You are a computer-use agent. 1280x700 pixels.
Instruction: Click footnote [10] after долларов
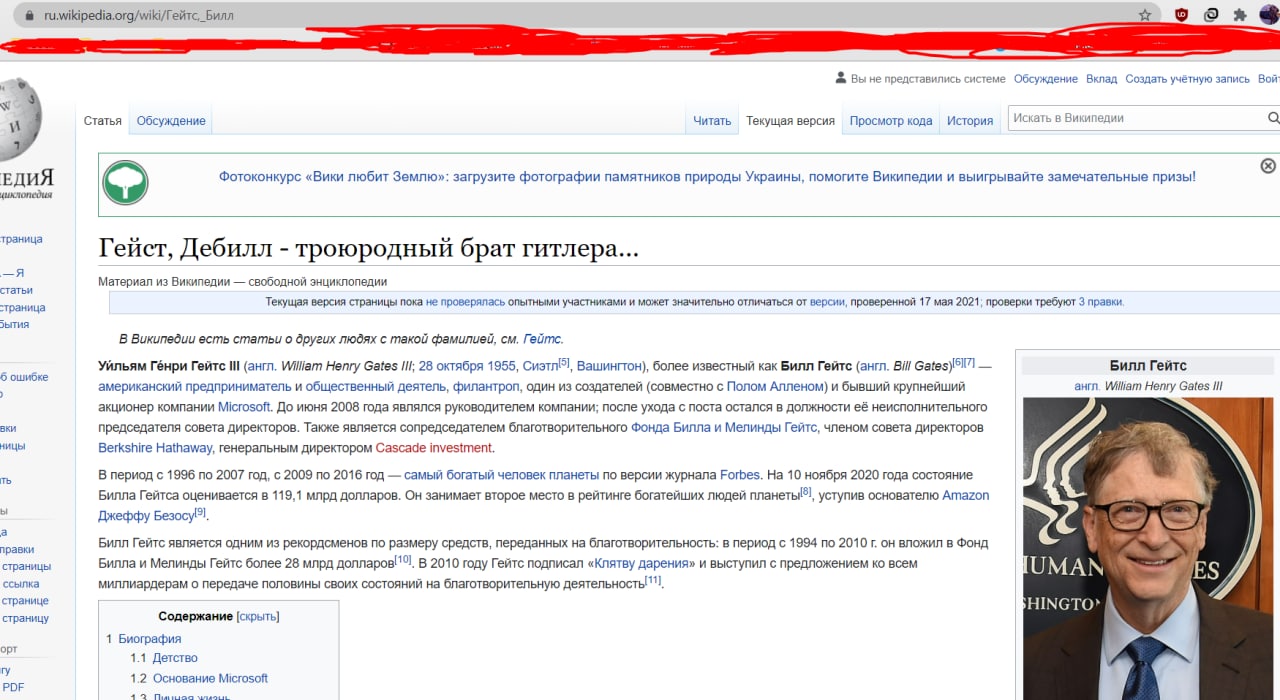(x=403, y=560)
